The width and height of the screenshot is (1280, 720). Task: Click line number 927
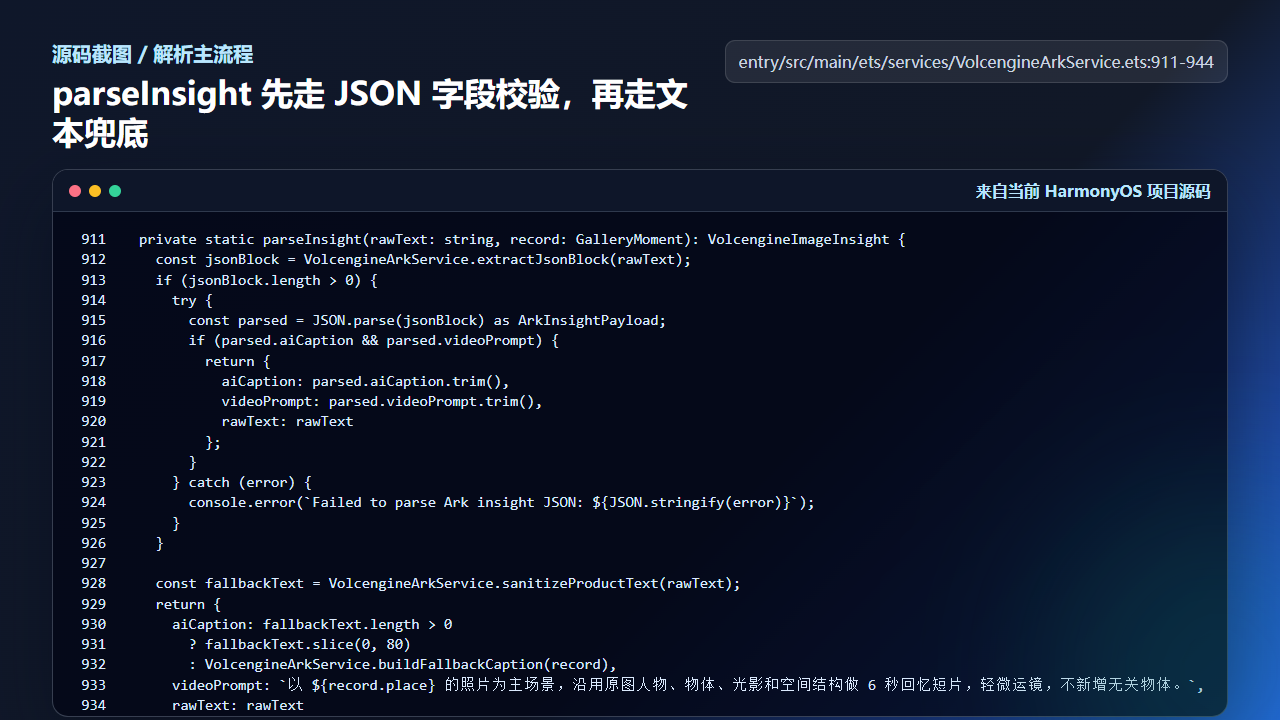tap(94, 563)
